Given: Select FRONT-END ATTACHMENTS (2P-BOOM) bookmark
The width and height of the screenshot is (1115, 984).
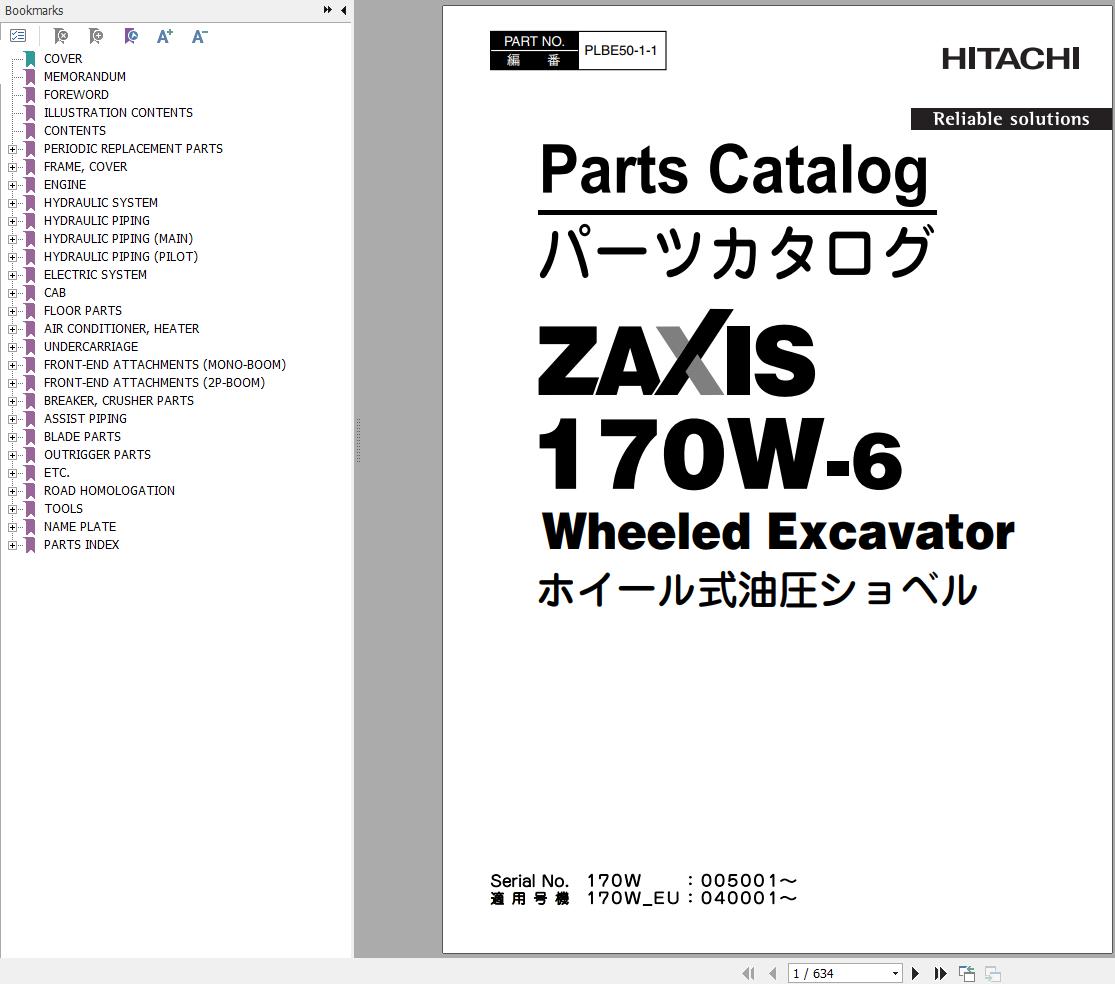Looking at the screenshot, I should point(154,383).
